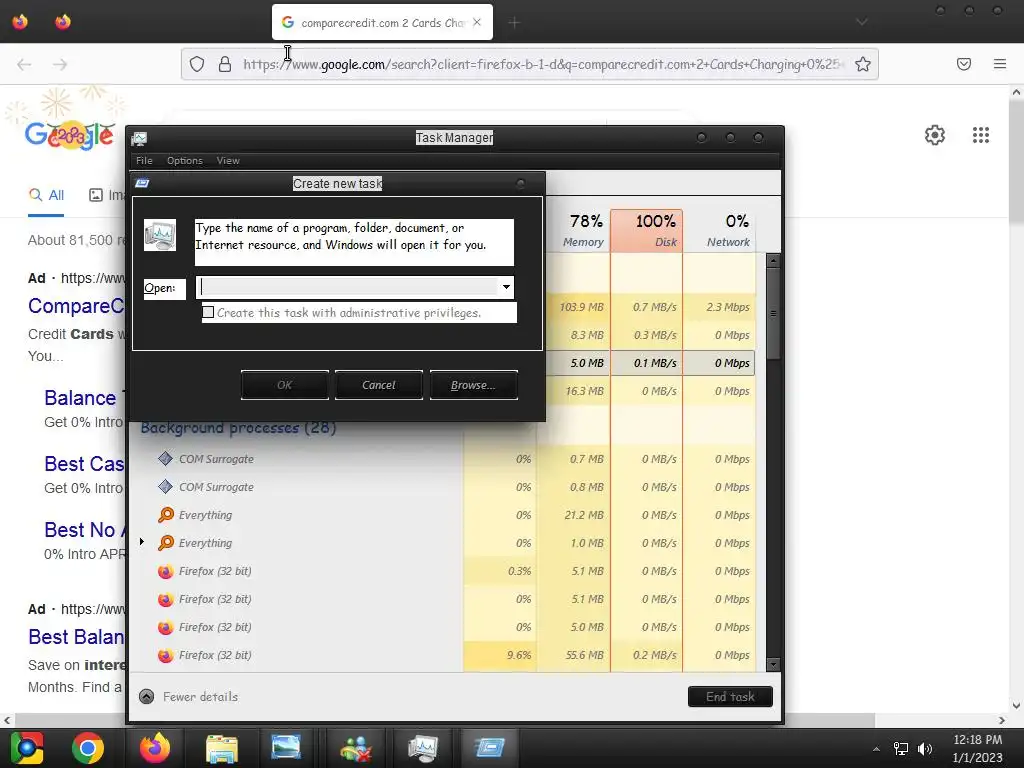This screenshot has width=1024, height=768.
Task: Open the tracking protection shield icon
Action: pyautogui.click(x=197, y=64)
